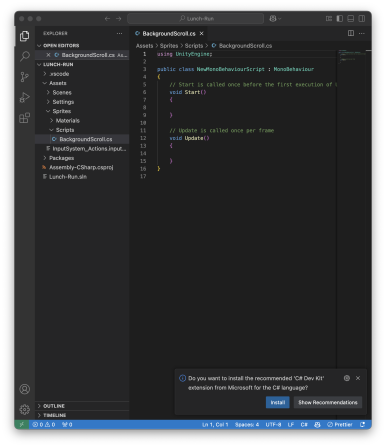
Task: Open editor More Actions ellipsis
Action: (362, 33)
